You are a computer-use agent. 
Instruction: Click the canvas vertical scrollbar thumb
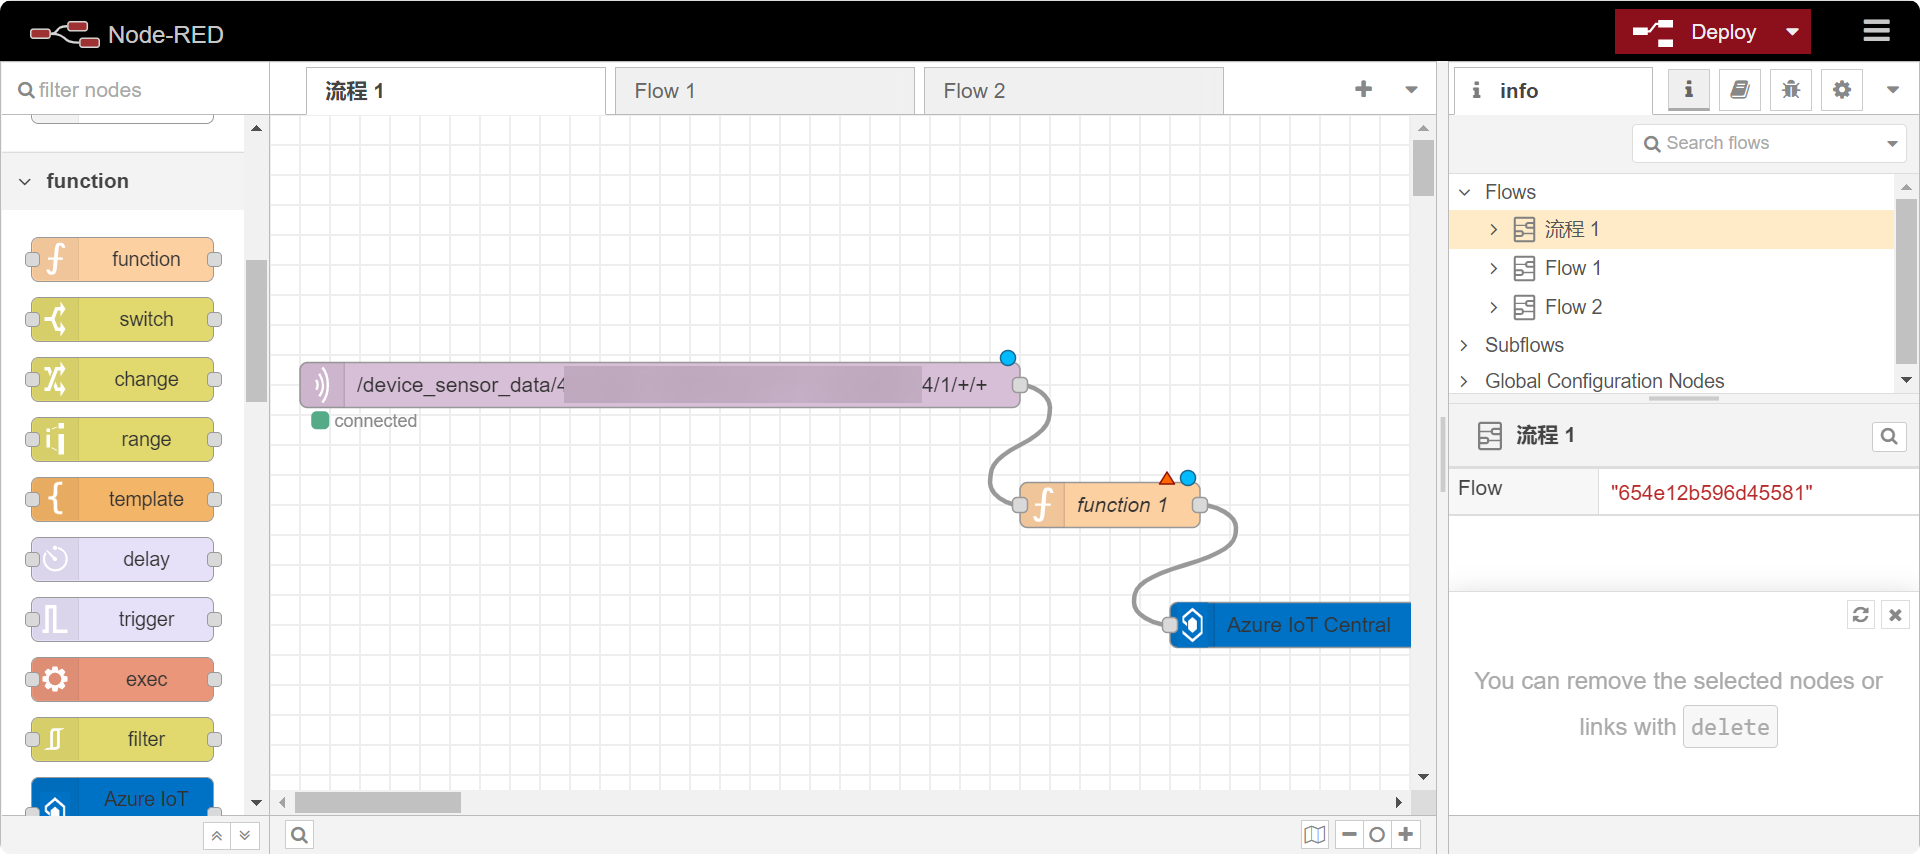1423,167
